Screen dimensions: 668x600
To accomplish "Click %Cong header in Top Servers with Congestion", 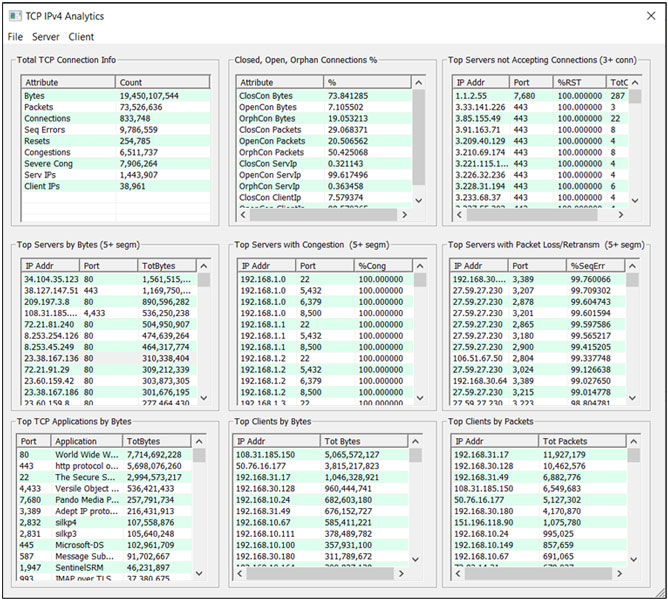I will 383,266.
